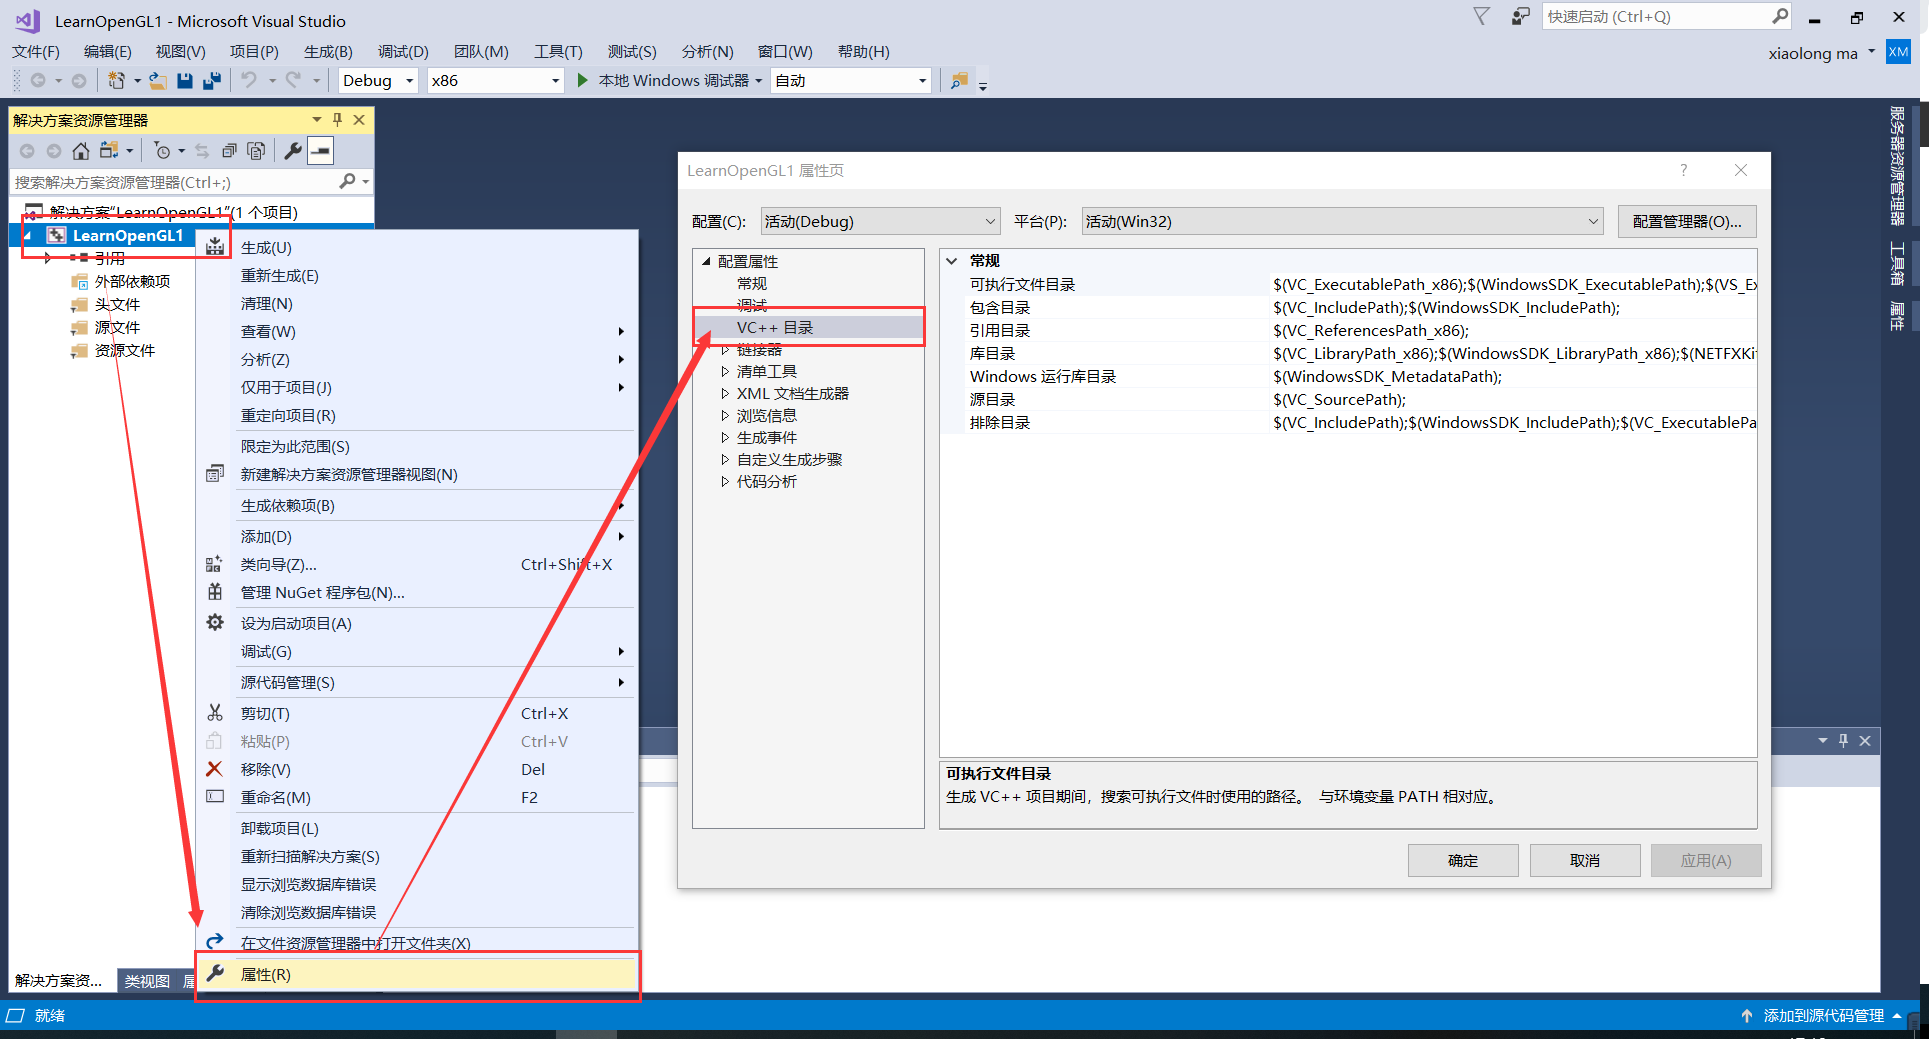Click the 配置管理器(O)... button
Screen dimensions: 1929x1039
pos(1687,221)
